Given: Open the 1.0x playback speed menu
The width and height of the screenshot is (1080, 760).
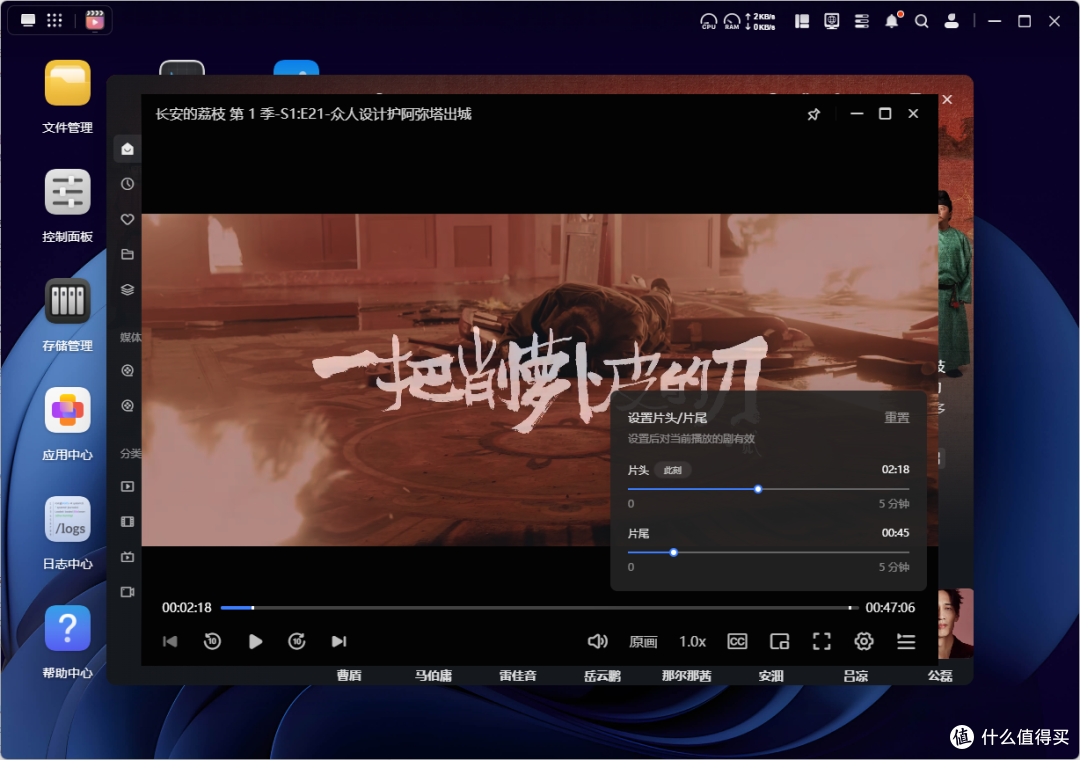Looking at the screenshot, I should tap(692, 642).
